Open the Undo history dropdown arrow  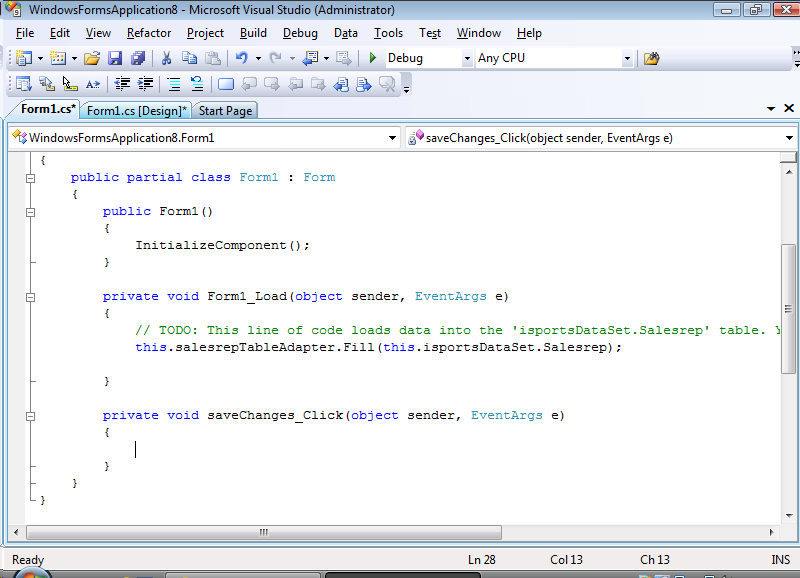pos(258,59)
